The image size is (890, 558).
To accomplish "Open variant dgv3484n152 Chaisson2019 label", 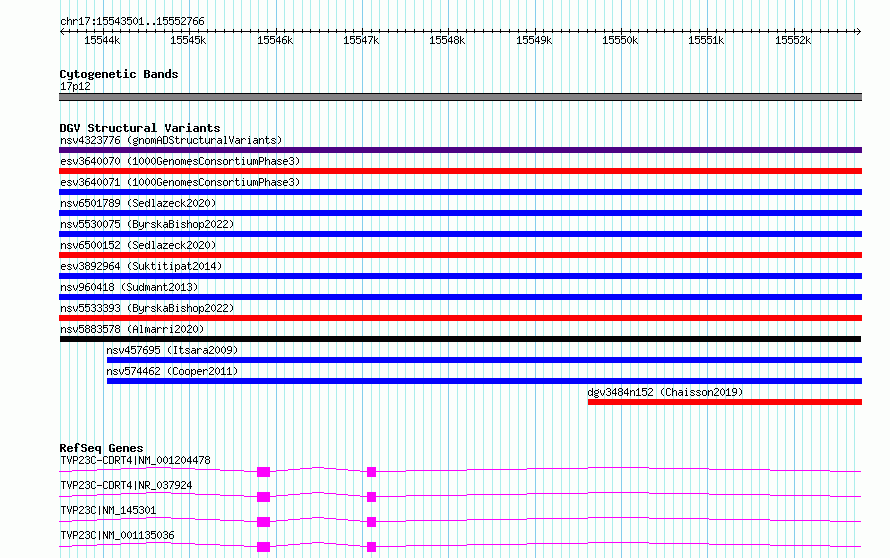I will pos(665,392).
